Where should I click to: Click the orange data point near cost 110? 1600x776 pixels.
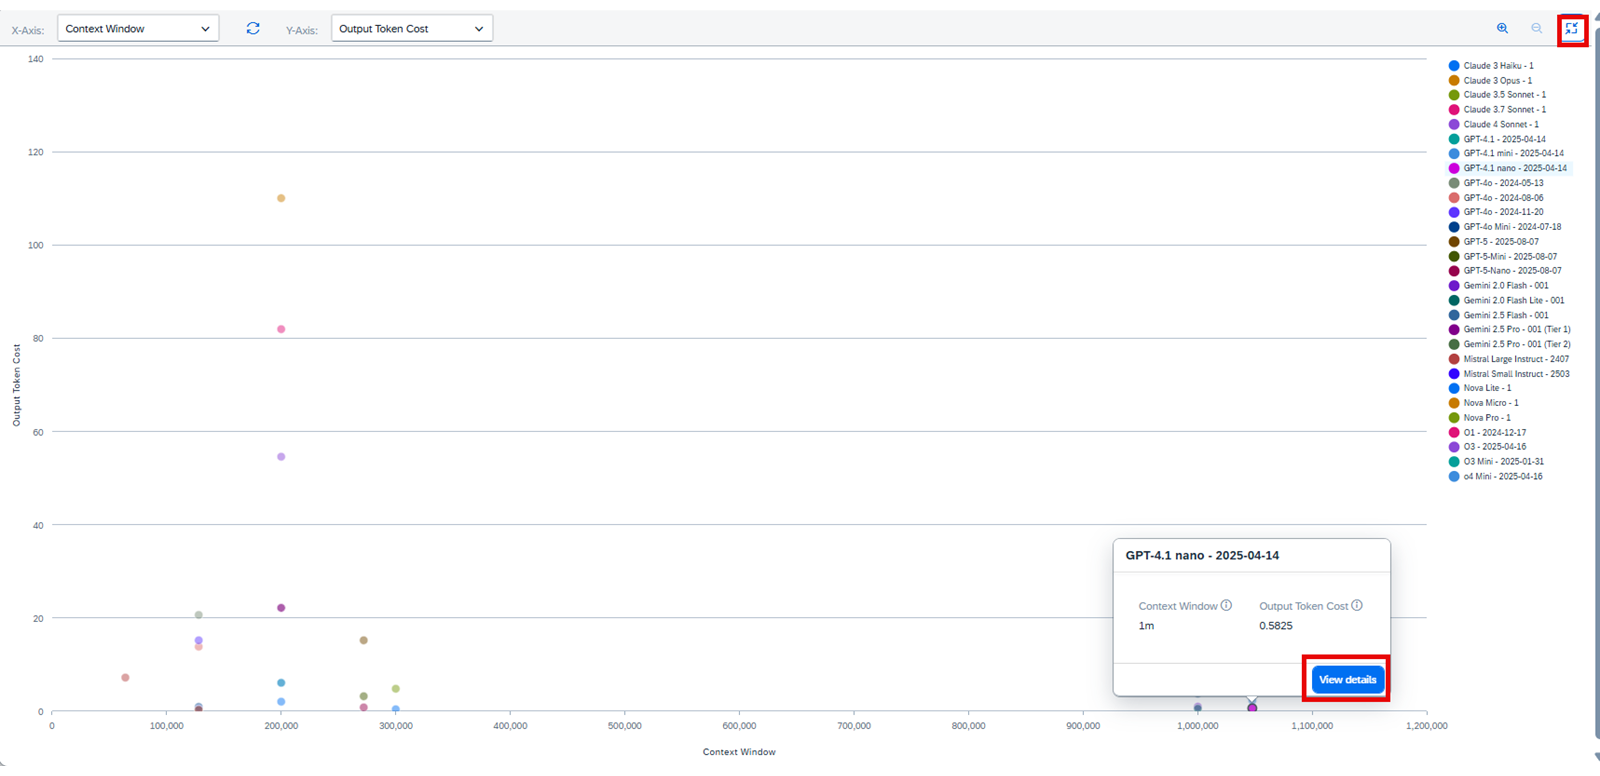[281, 198]
